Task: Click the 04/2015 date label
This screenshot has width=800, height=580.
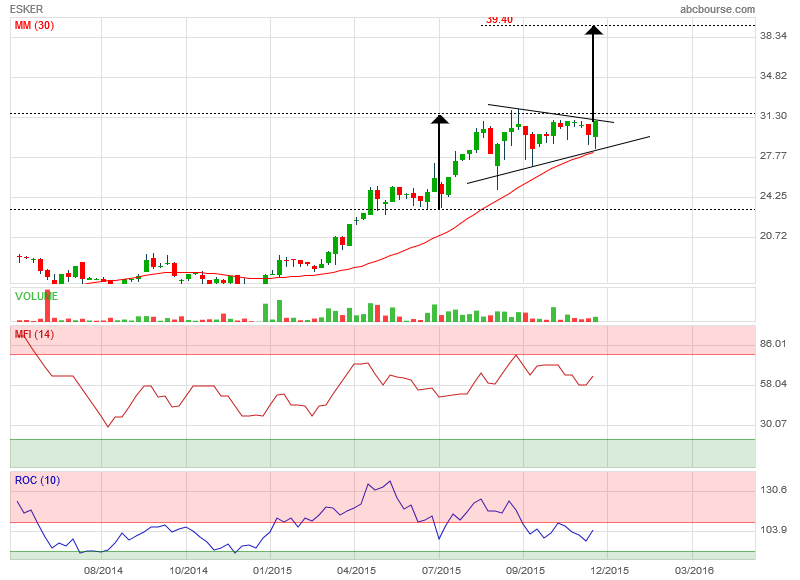Action: point(356,570)
